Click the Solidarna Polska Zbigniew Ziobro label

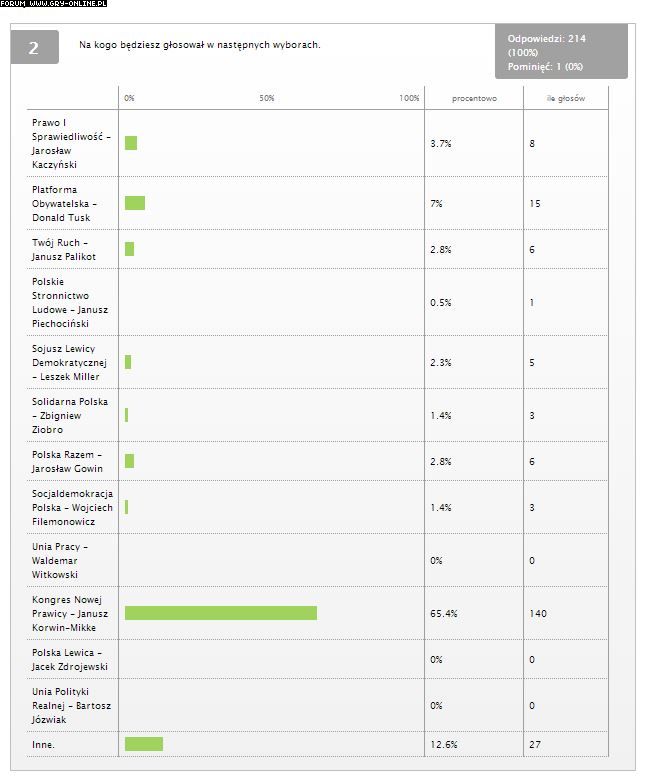70,415
